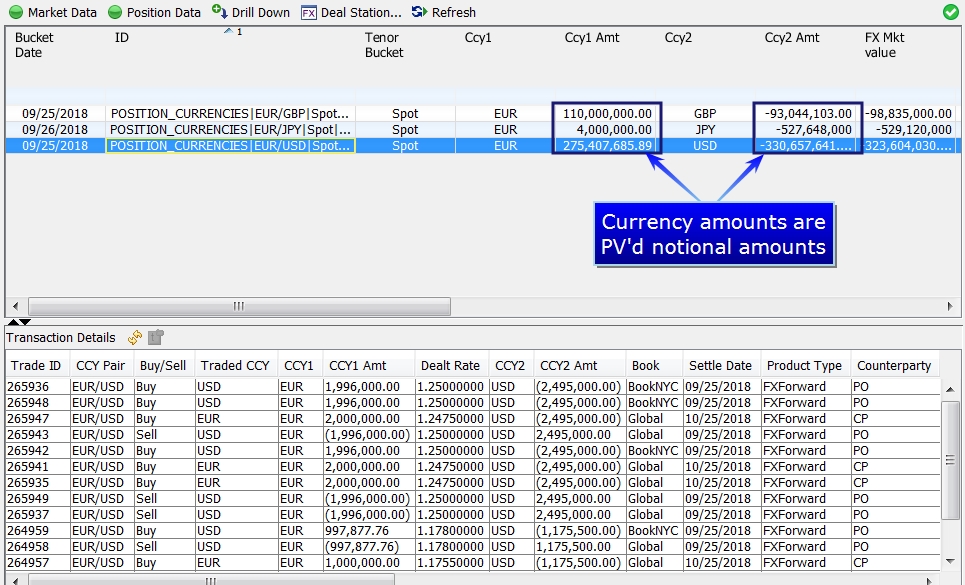Click the Ccy2 Amt header in positions grid
965x585 pixels.
click(792, 38)
